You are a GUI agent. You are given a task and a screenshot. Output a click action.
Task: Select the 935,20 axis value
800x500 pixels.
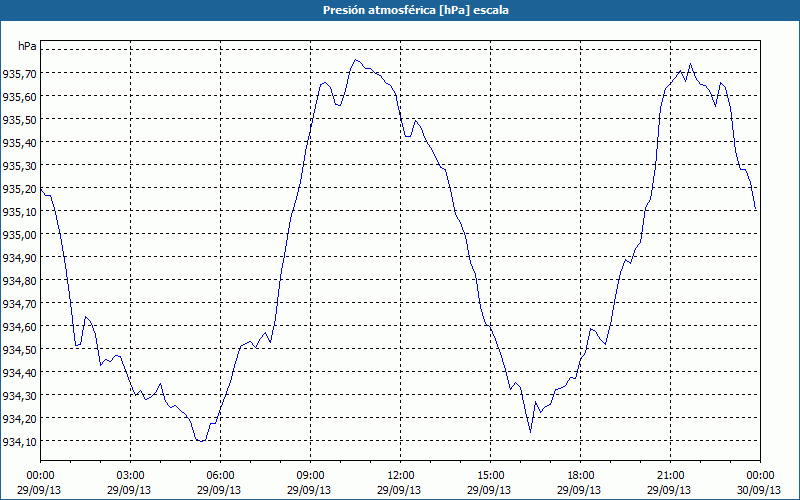19,189
